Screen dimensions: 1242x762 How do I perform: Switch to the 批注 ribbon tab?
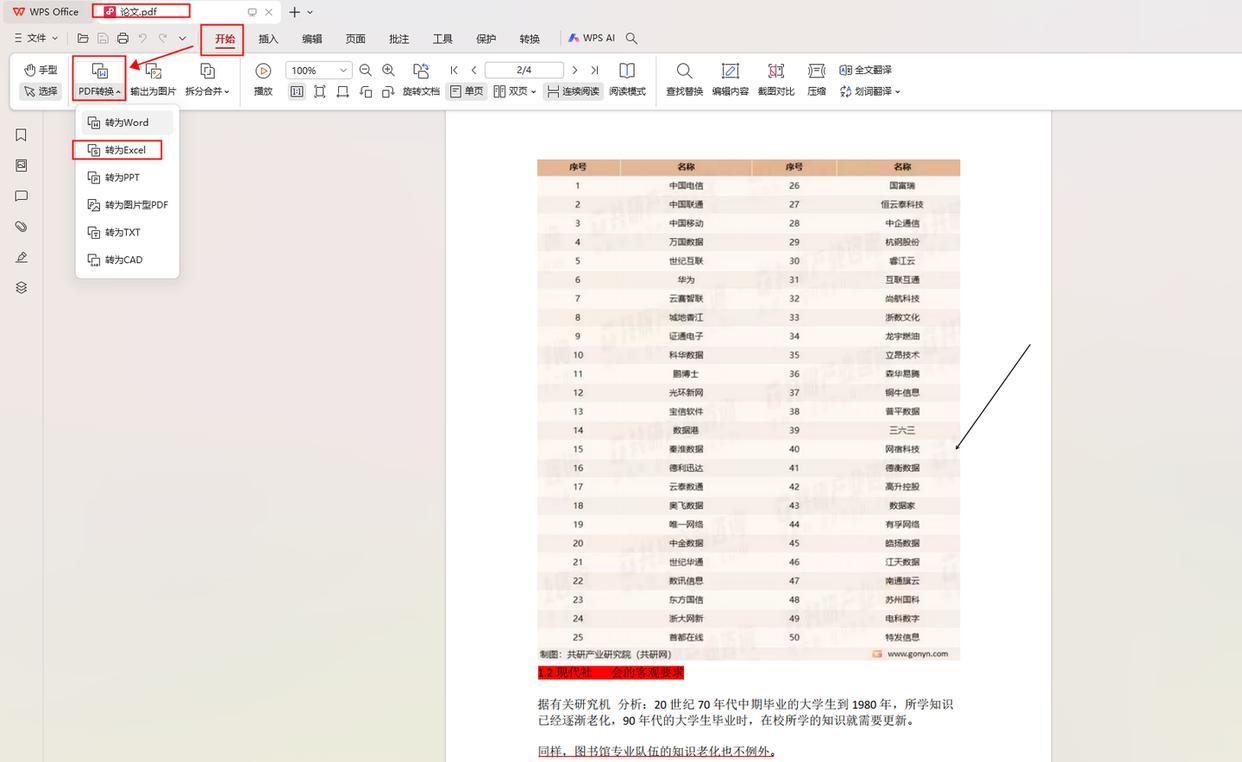pyautogui.click(x=399, y=38)
